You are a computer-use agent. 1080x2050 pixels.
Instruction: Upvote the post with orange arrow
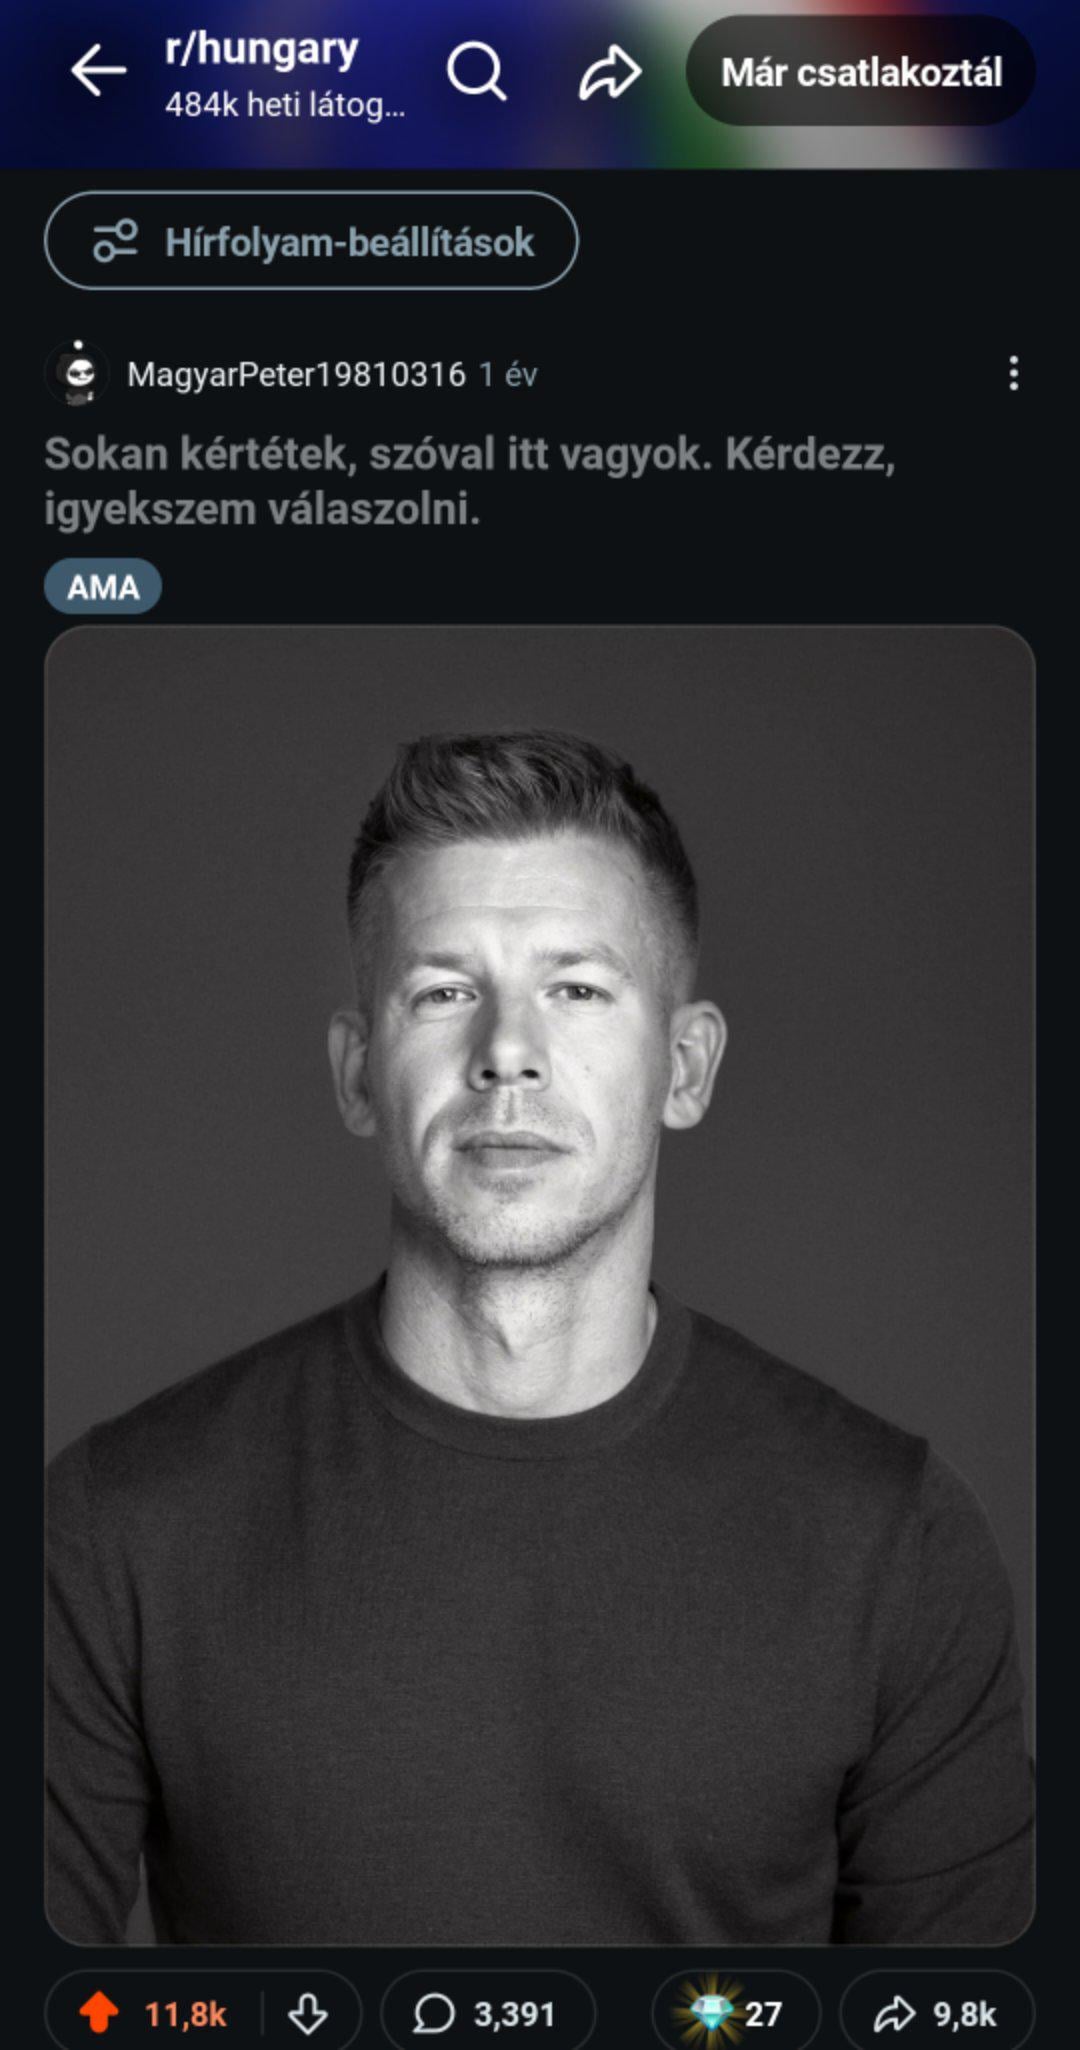pos(99,2013)
